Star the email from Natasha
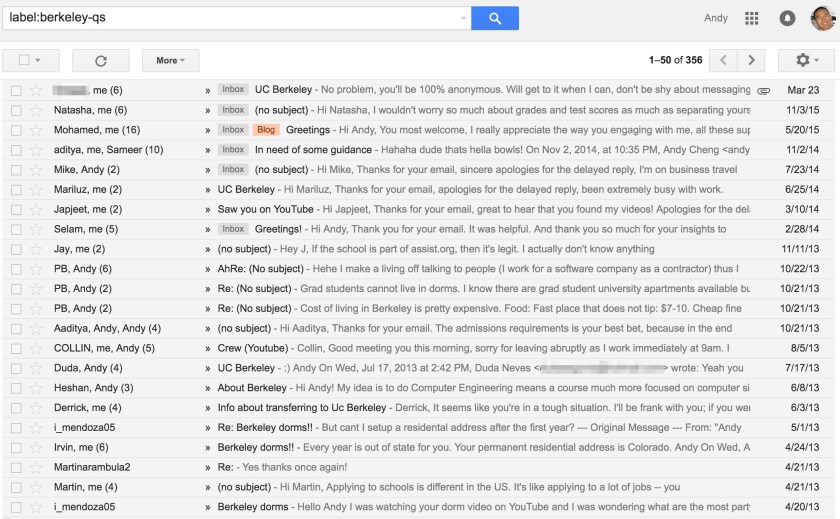Viewport: 840px width, 519px height. point(36,110)
